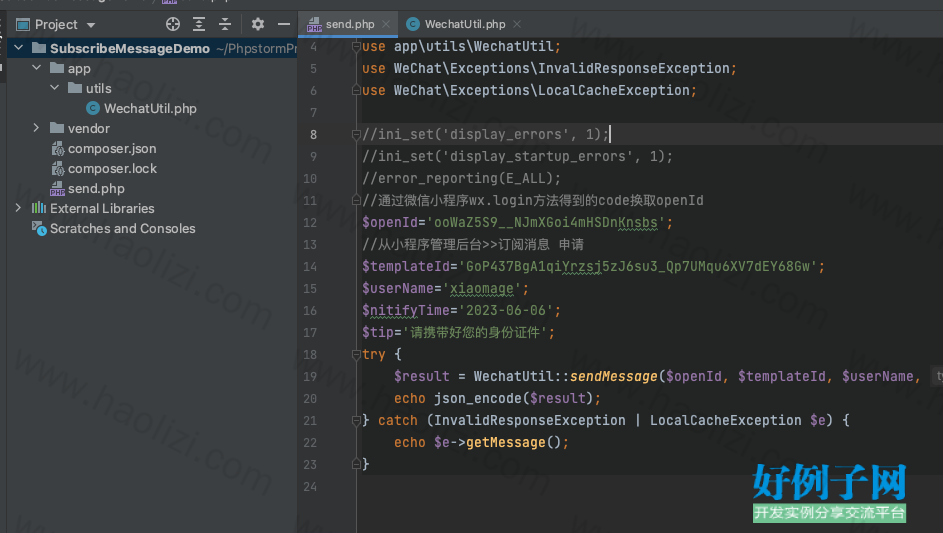The width and height of the screenshot is (943, 533).
Task: Click the External Libraries bars icon
Action: pyautogui.click(x=39, y=208)
